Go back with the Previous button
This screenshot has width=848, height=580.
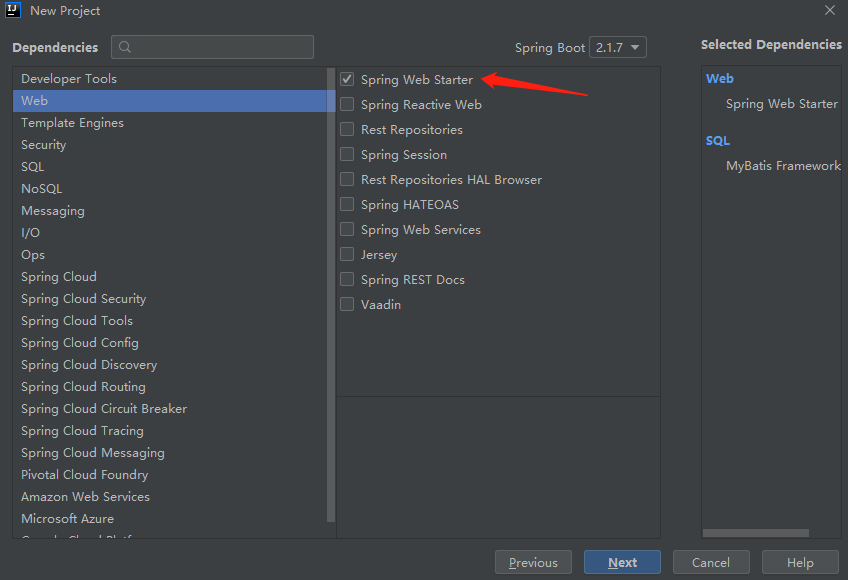coord(533,562)
